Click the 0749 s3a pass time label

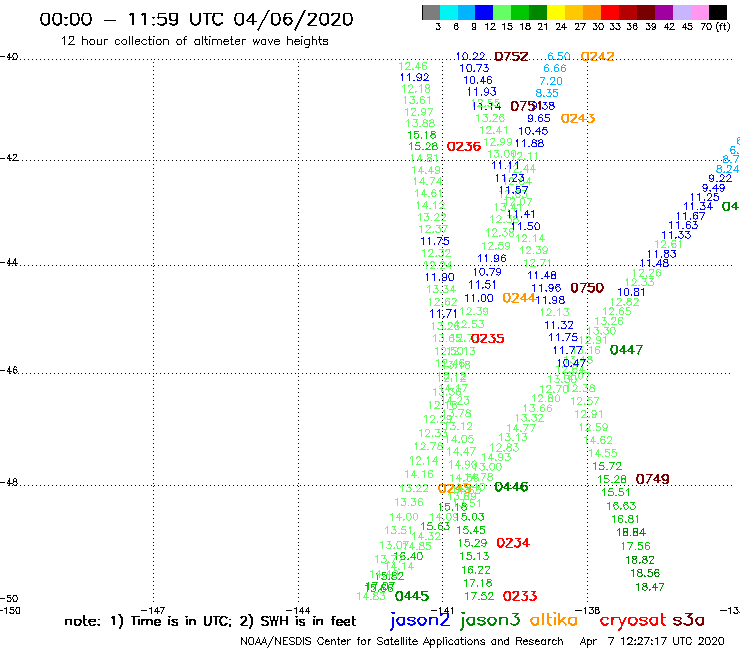653,479
